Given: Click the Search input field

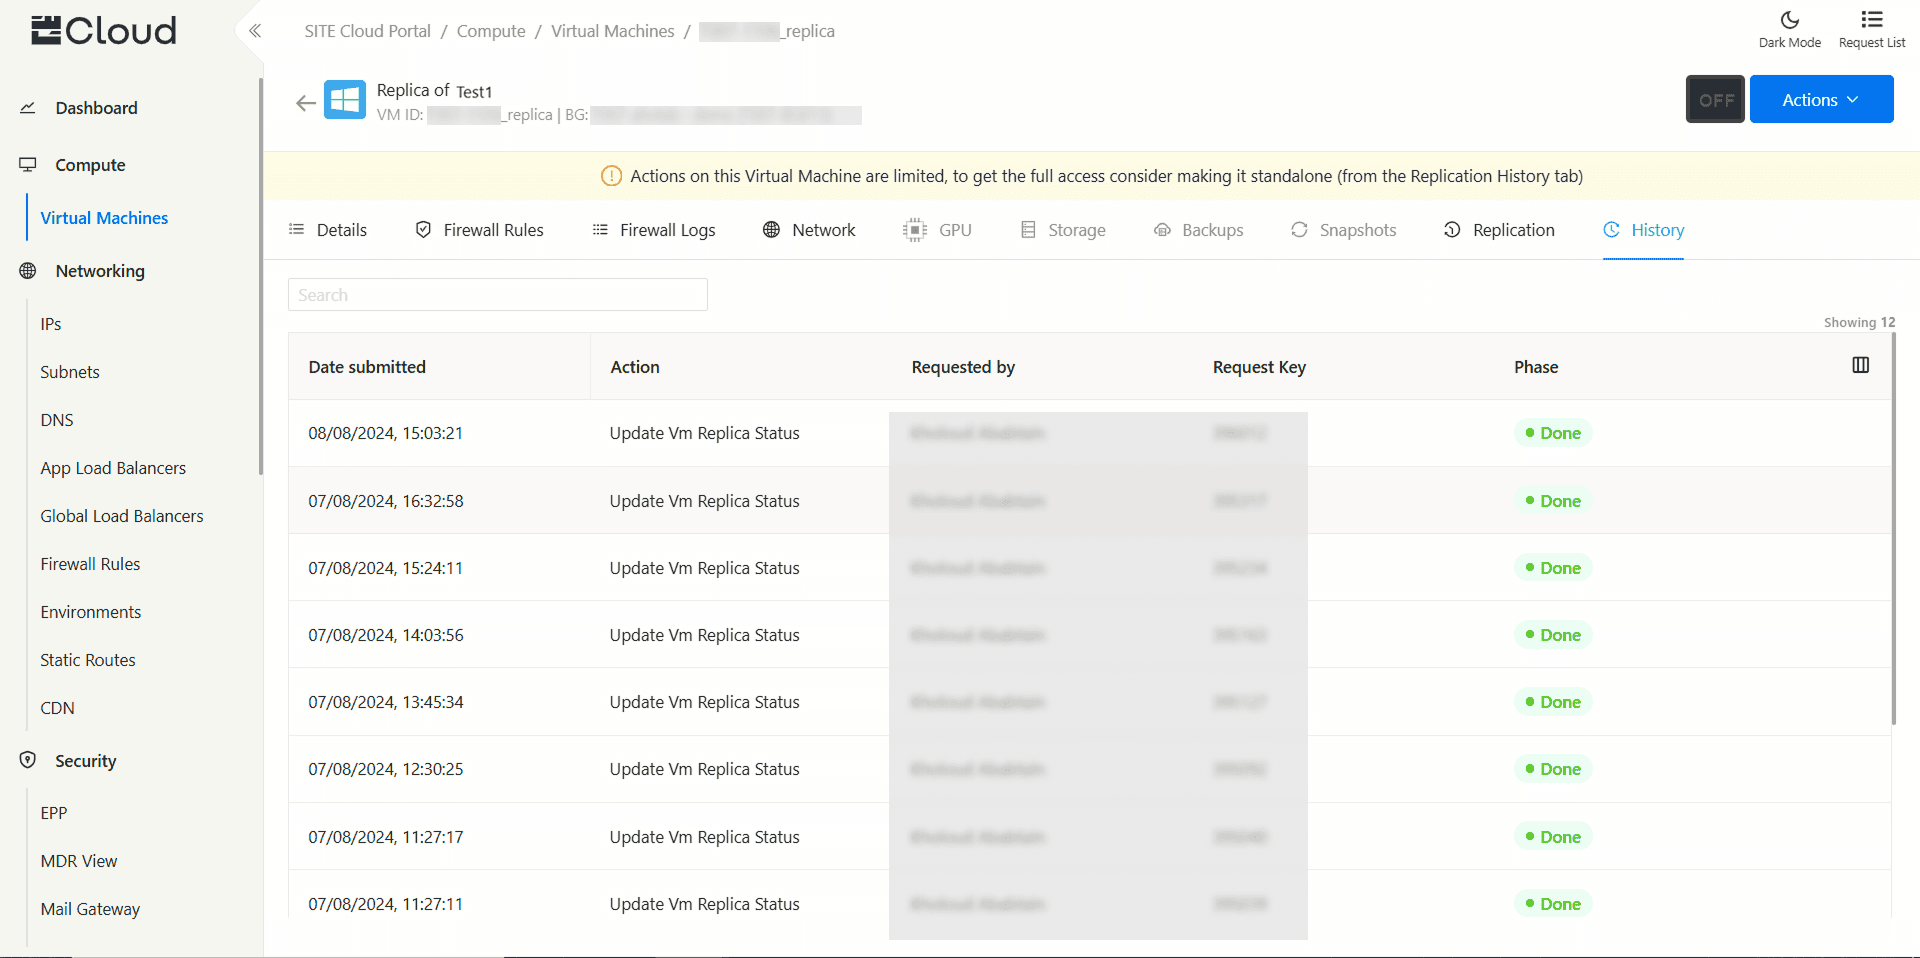Looking at the screenshot, I should 497,295.
